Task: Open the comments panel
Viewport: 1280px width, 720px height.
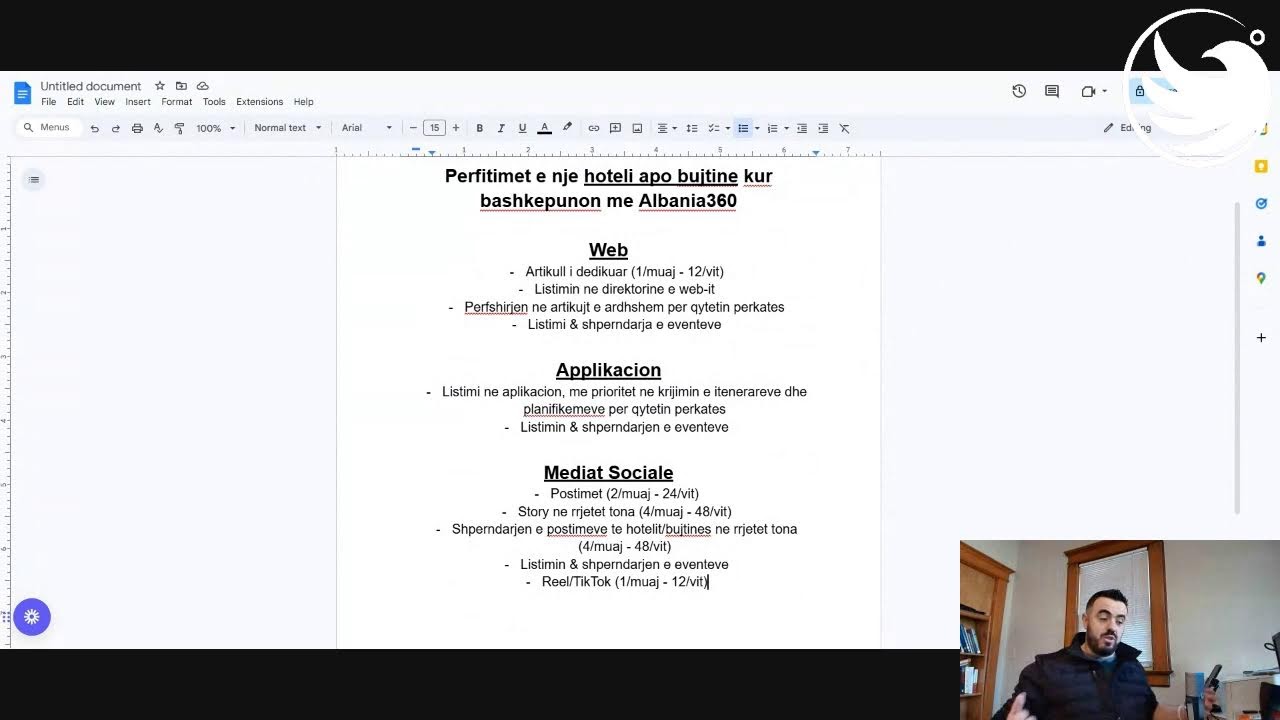Action: click(x=1052, y=91)
